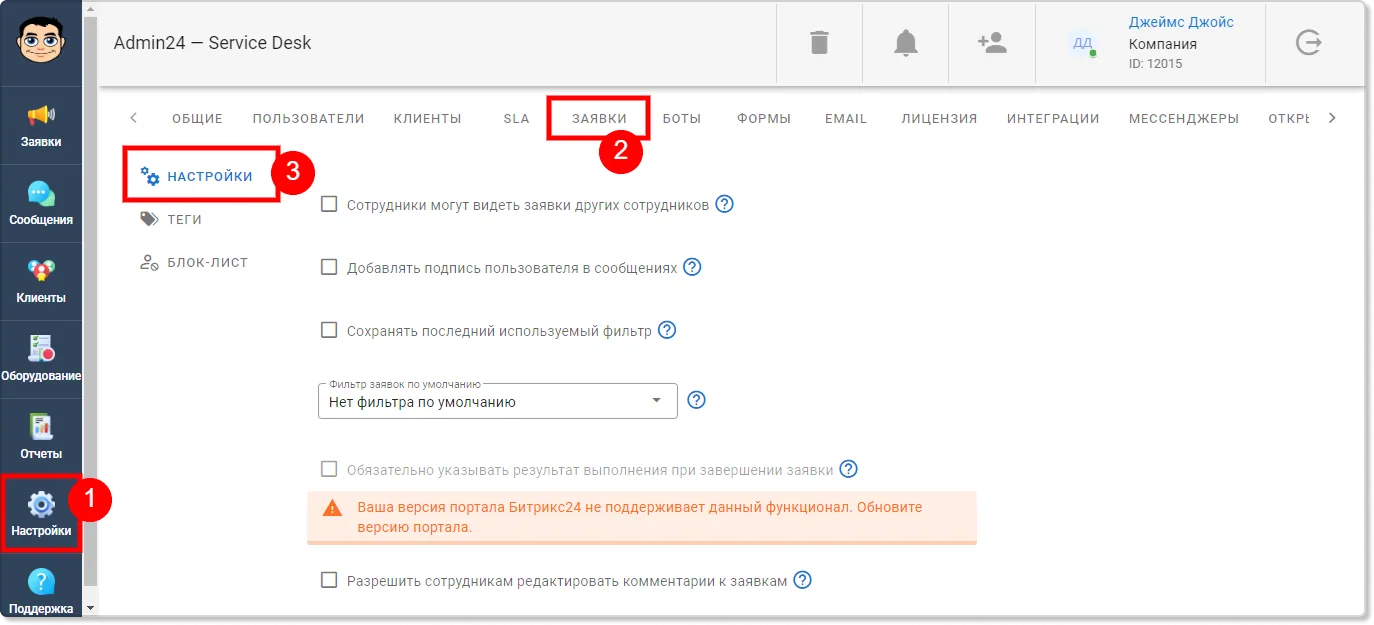Click the sidebar scrollbar down arrow

click(90, 607)
